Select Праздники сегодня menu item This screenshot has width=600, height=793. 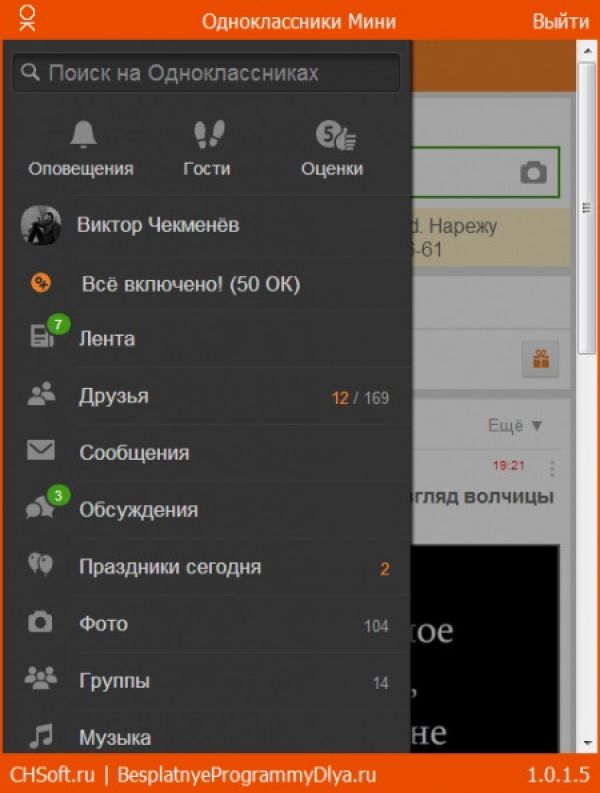pyautogui.click(x=207, y=567)
